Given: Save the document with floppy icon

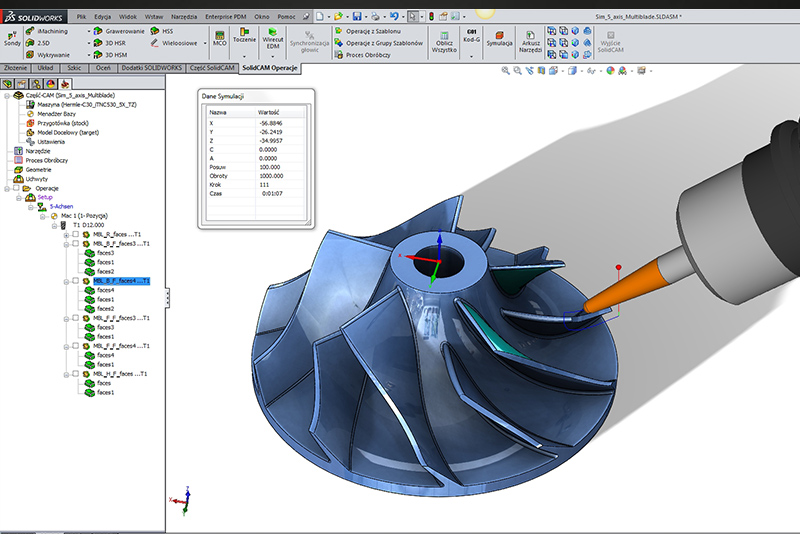Looking at the screenshot, I should click(357, 16).
